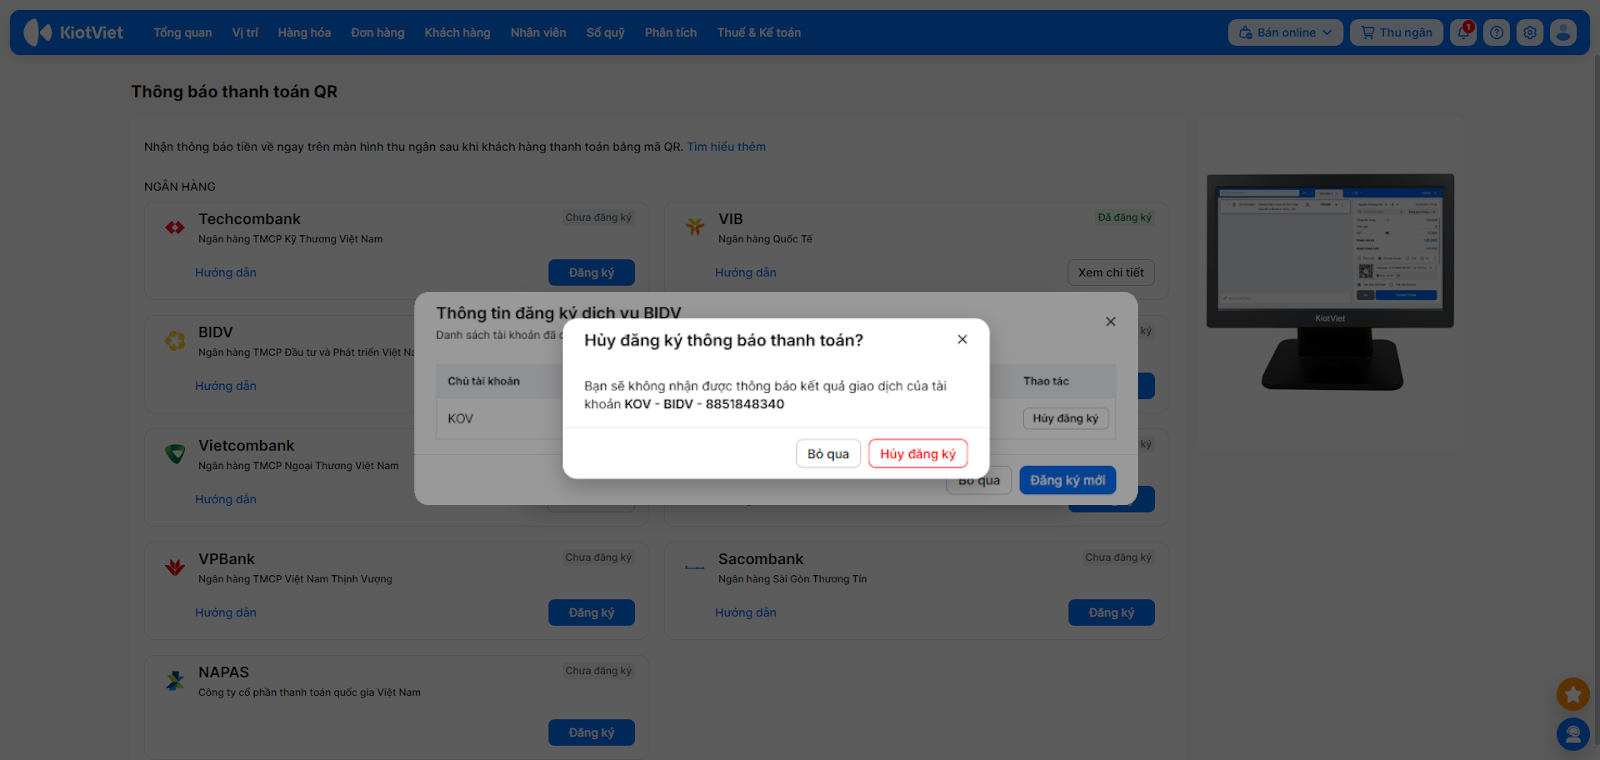The height and width of the screenshot is (760, 1600).
Task: Open the user account avatar icon
Action: click(x=1563, y=32)
